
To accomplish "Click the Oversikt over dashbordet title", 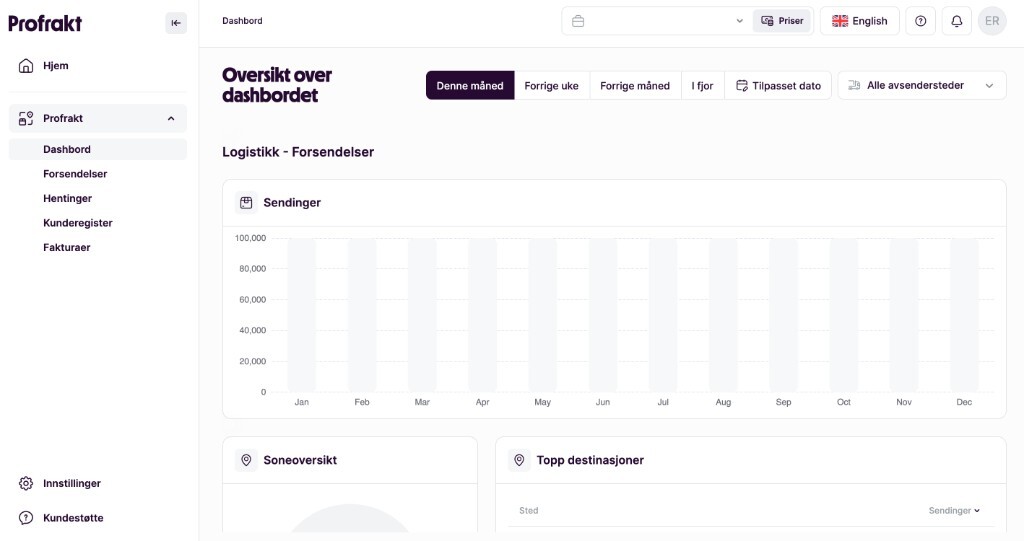I will pos(277,85).
